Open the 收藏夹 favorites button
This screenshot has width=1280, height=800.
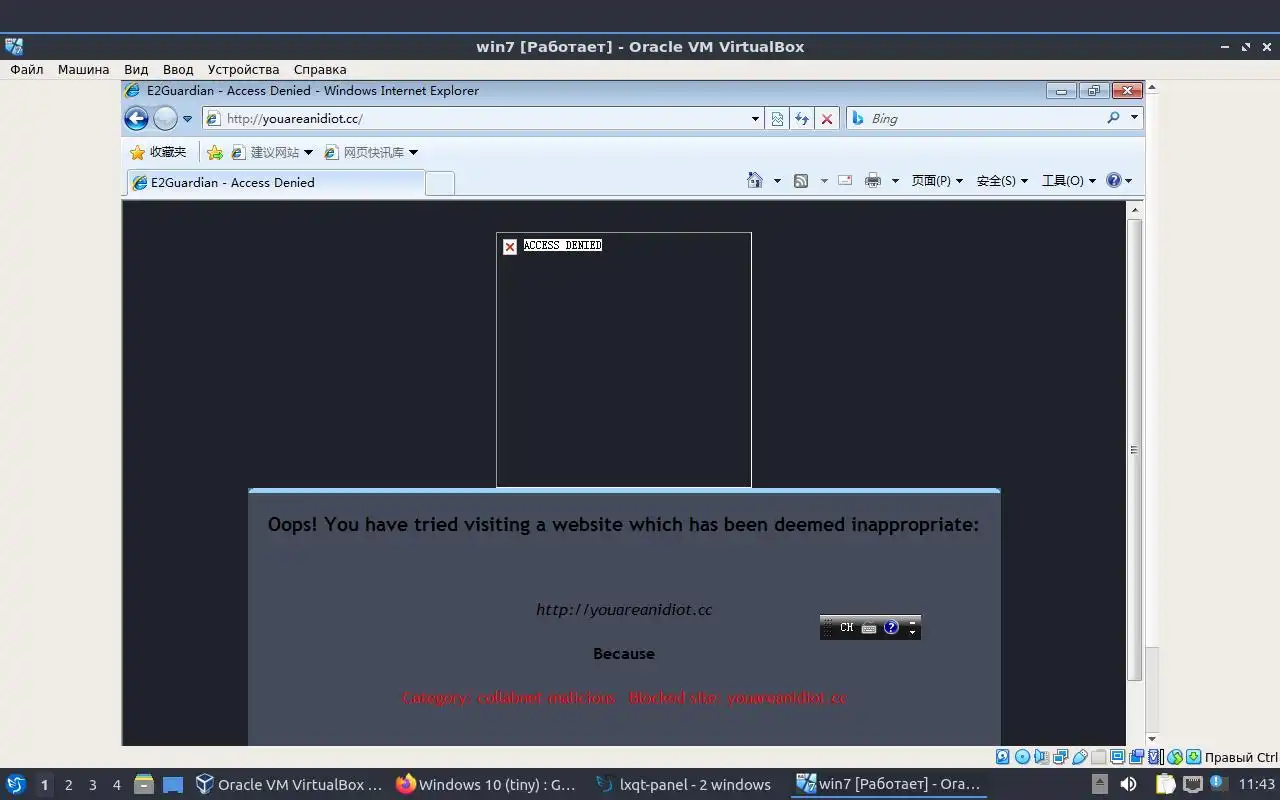(x=158, y=152)
